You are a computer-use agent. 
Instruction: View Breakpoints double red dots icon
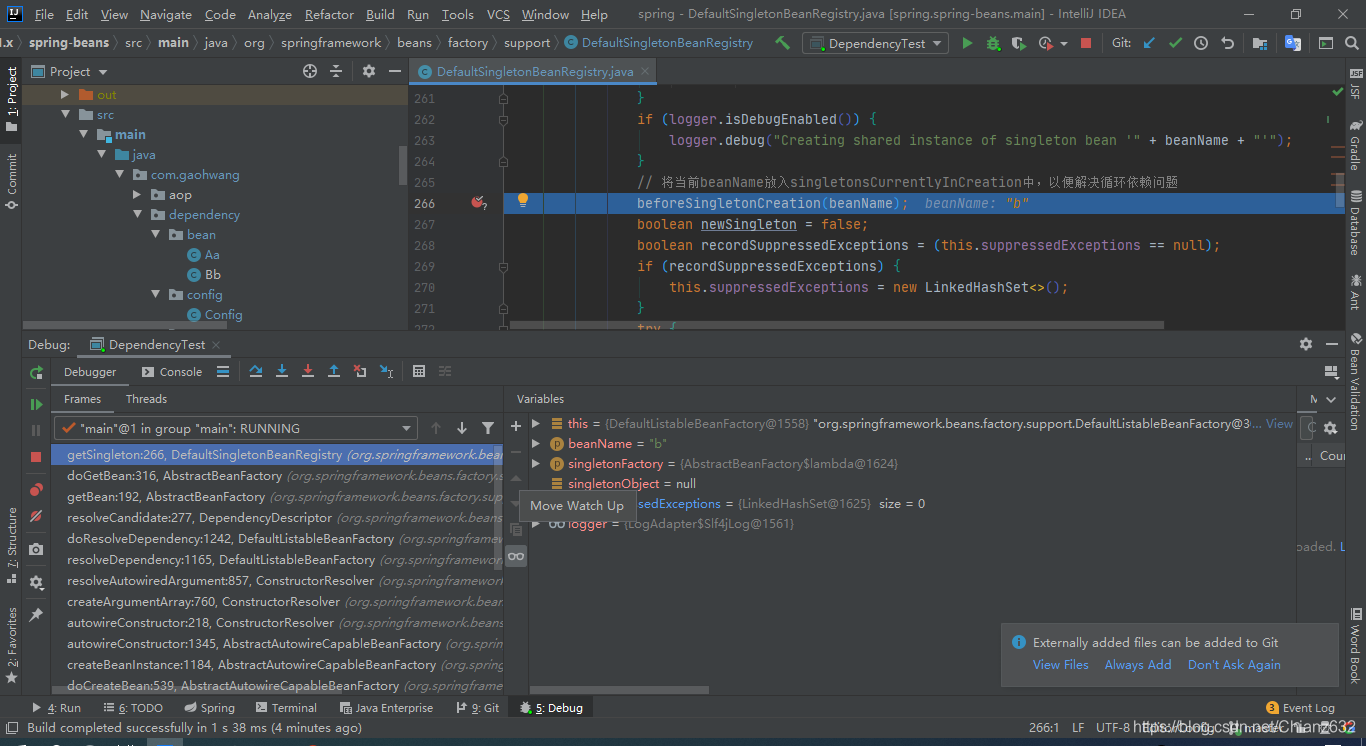click(x=36, y=490)
